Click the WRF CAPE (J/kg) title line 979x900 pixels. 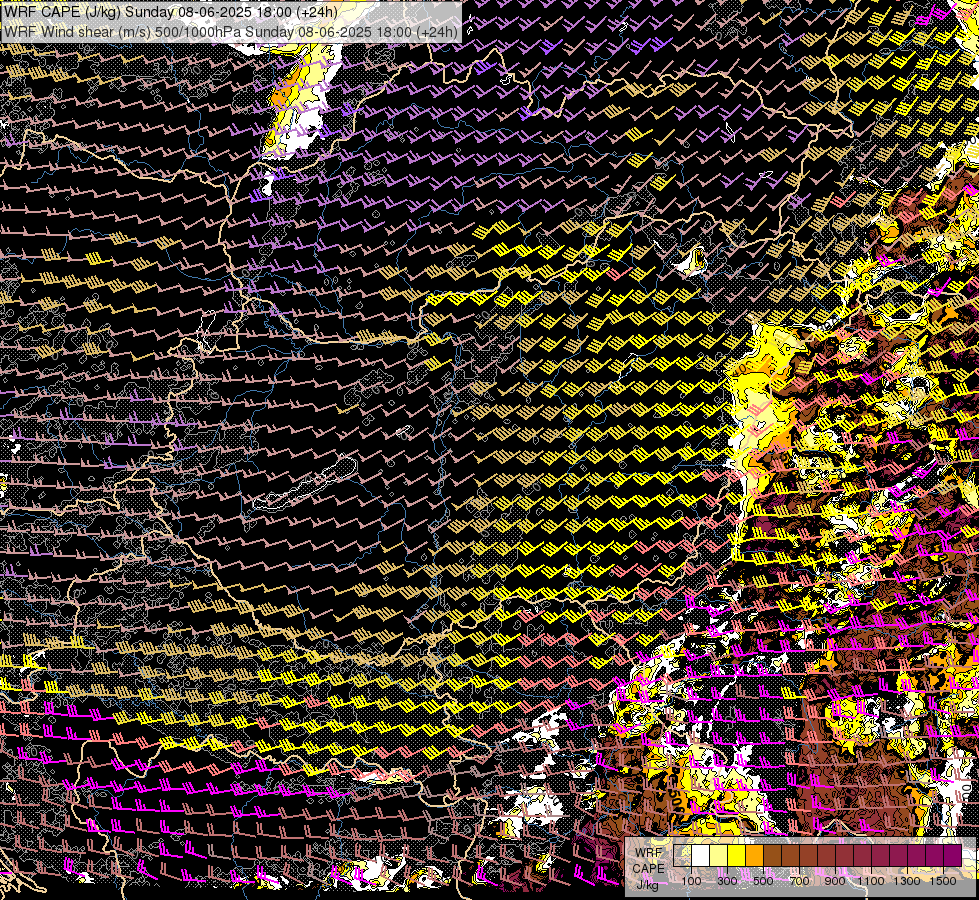pyautogui.click(x=170, y=12)
